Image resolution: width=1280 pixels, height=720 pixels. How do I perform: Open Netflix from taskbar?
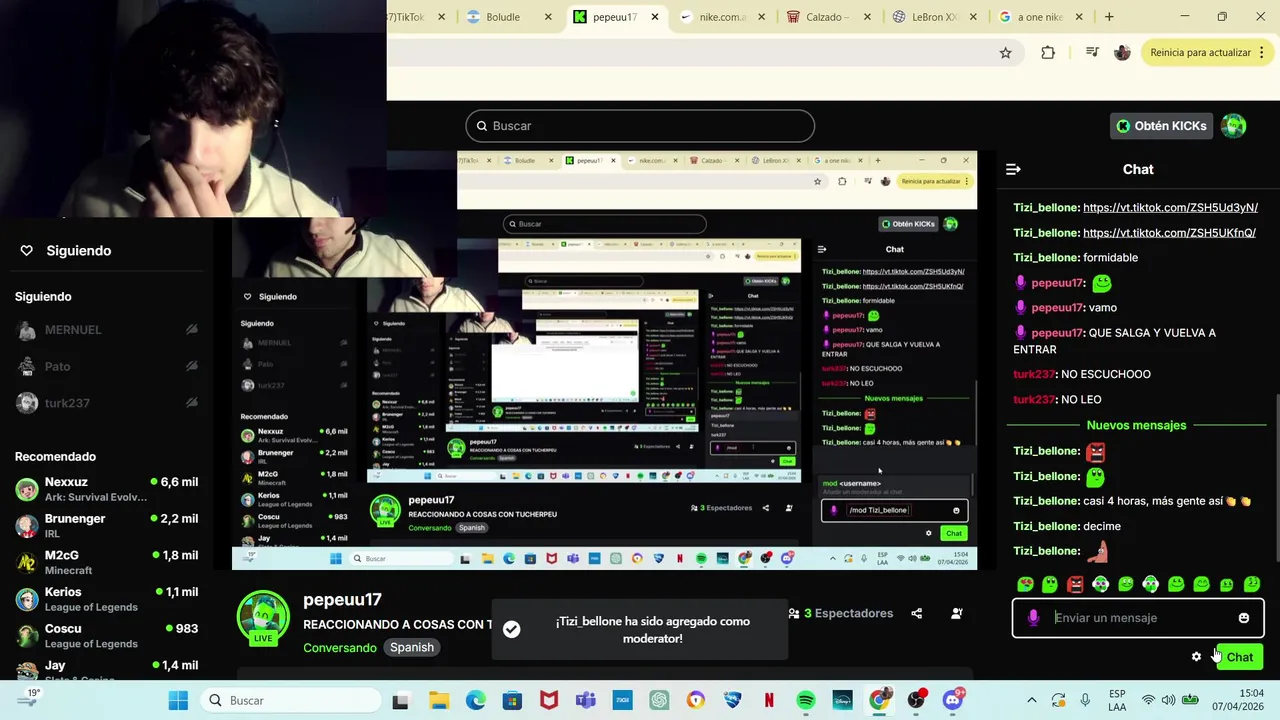point(769,701)
